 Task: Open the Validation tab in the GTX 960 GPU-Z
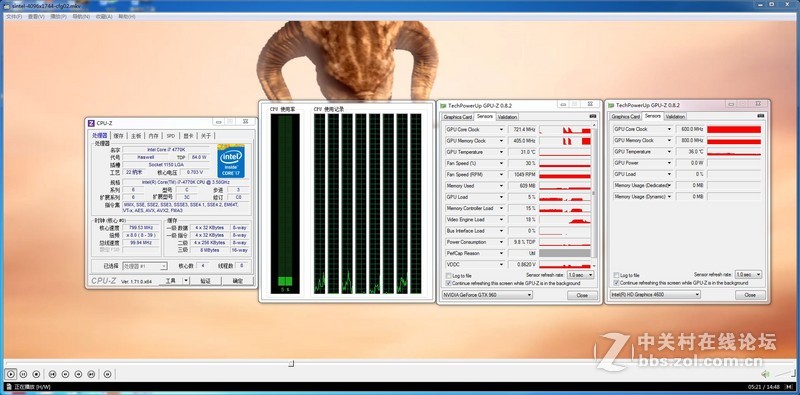tap(507, 117)
